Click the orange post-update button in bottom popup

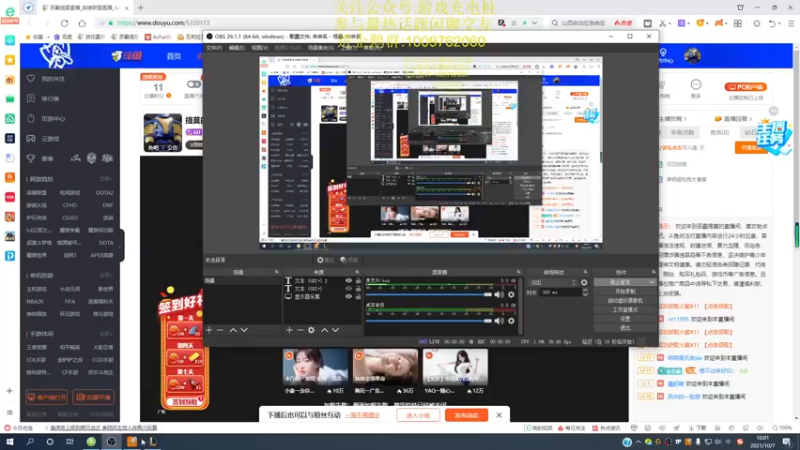[466, 415]
